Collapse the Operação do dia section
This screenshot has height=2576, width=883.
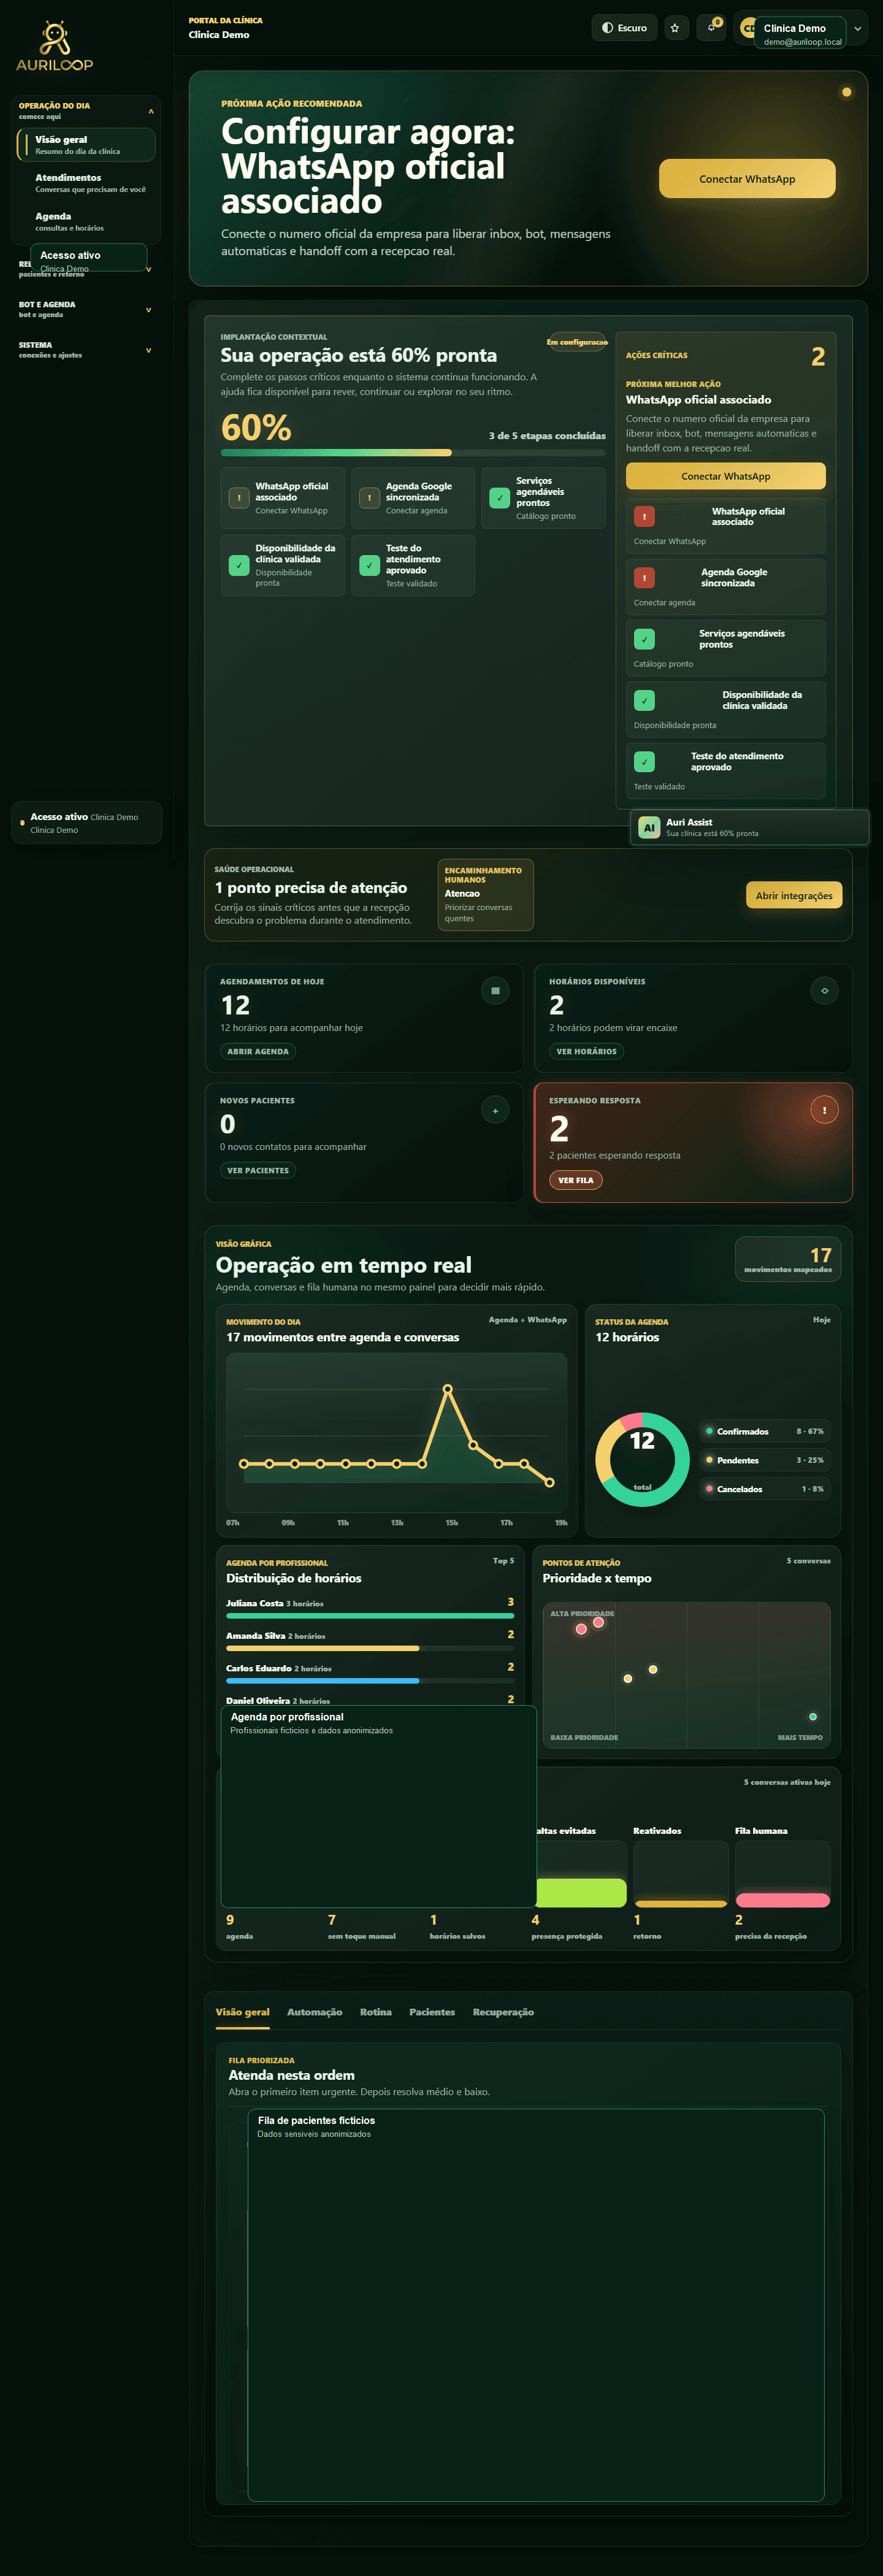tap(151, 111)
